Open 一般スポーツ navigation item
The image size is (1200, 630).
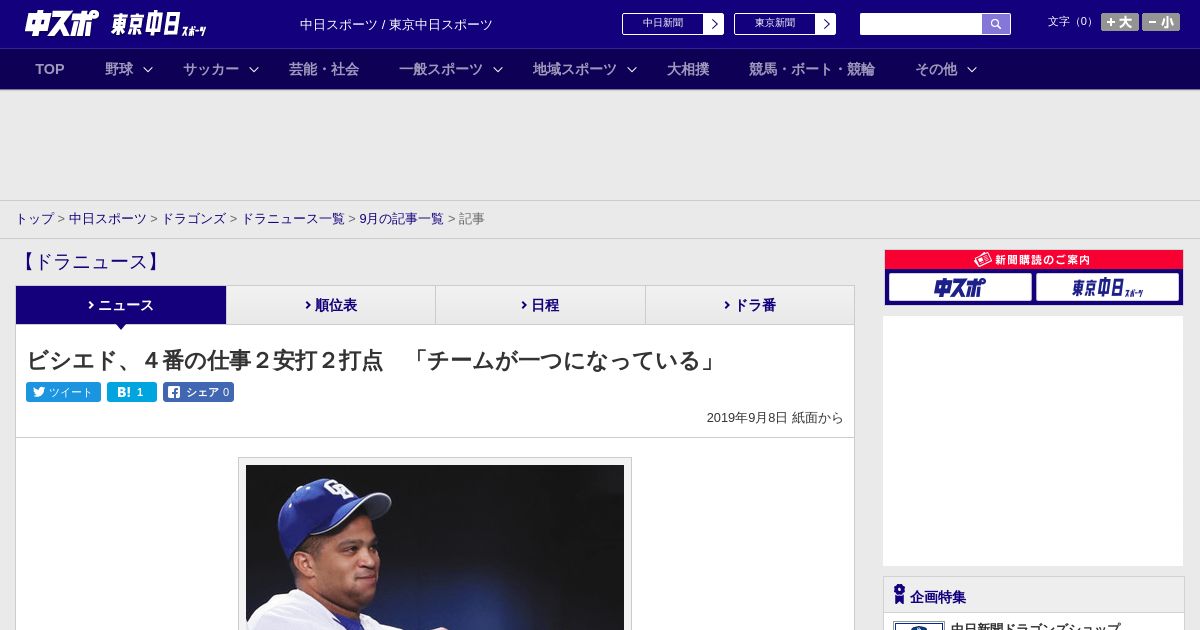click(441, 69)
